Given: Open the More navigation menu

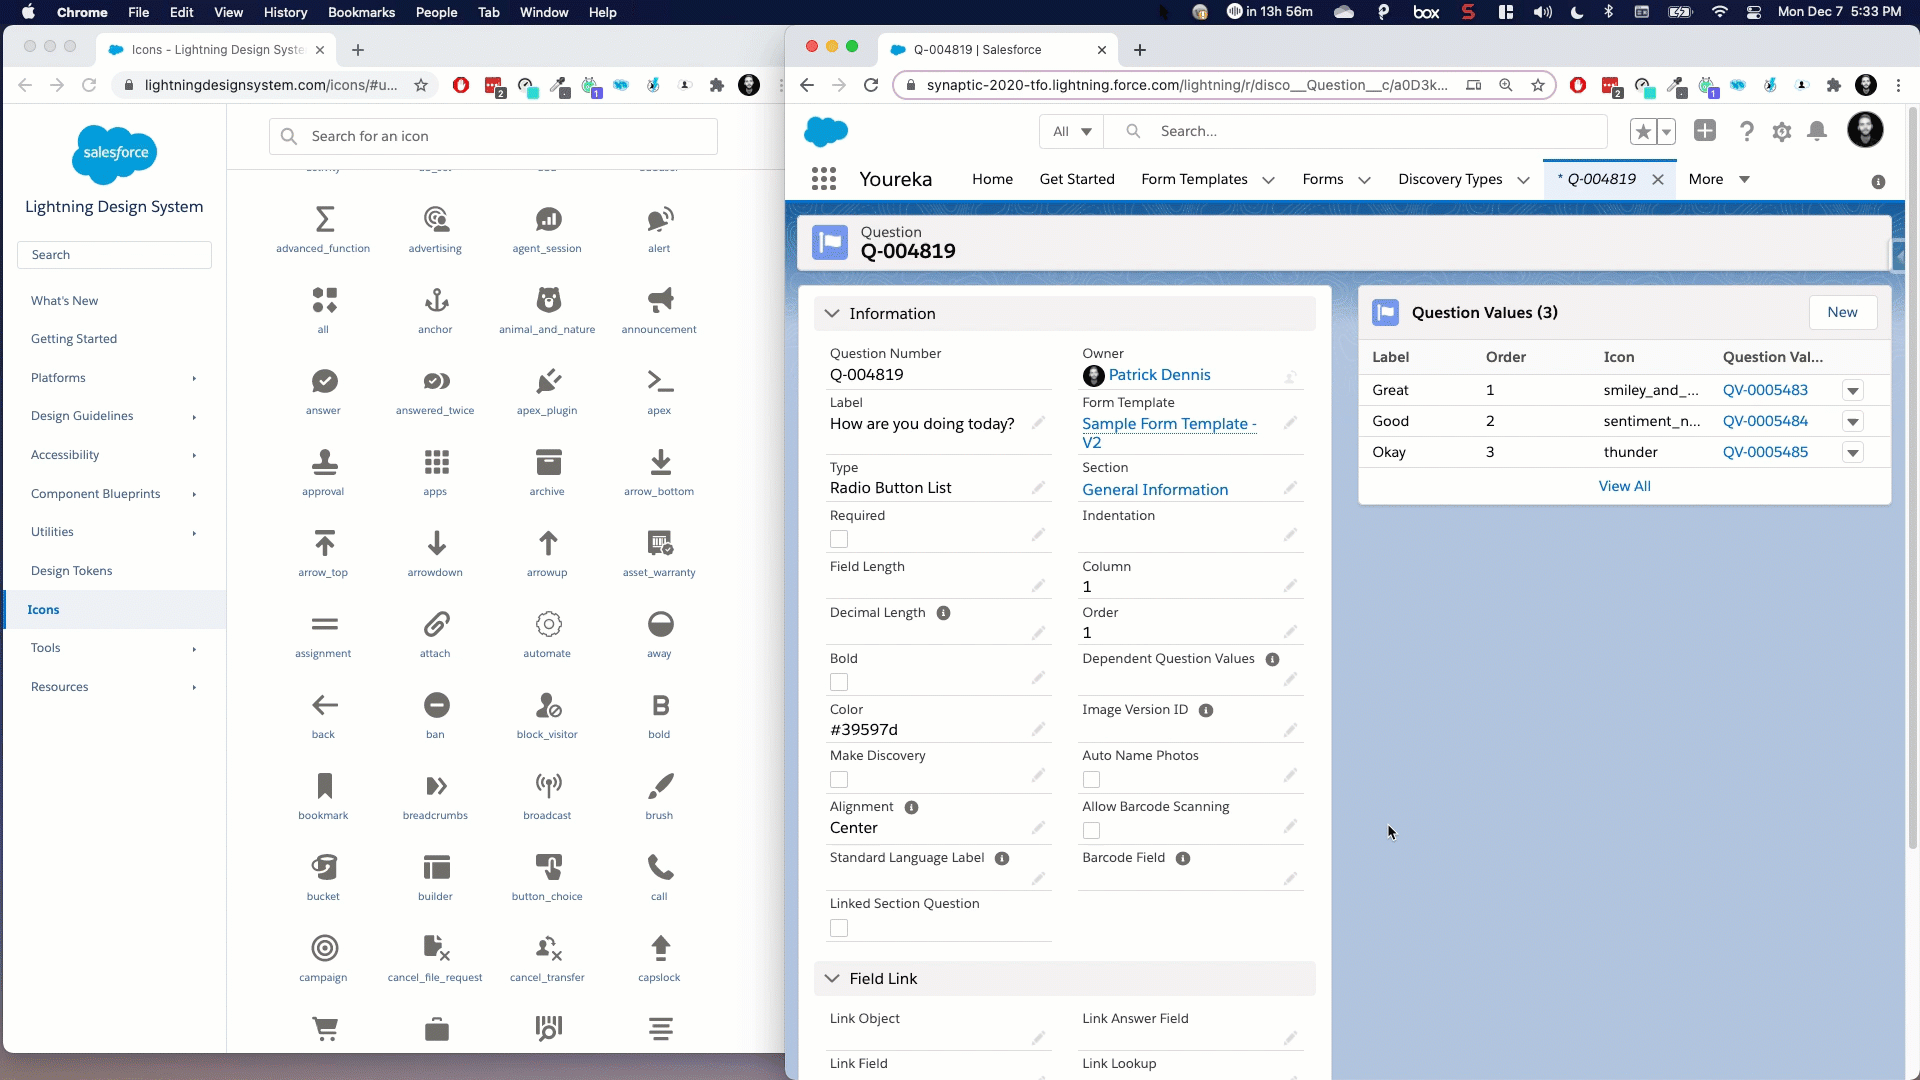Looking at the screenshot, I should (x=1718, y=179).
